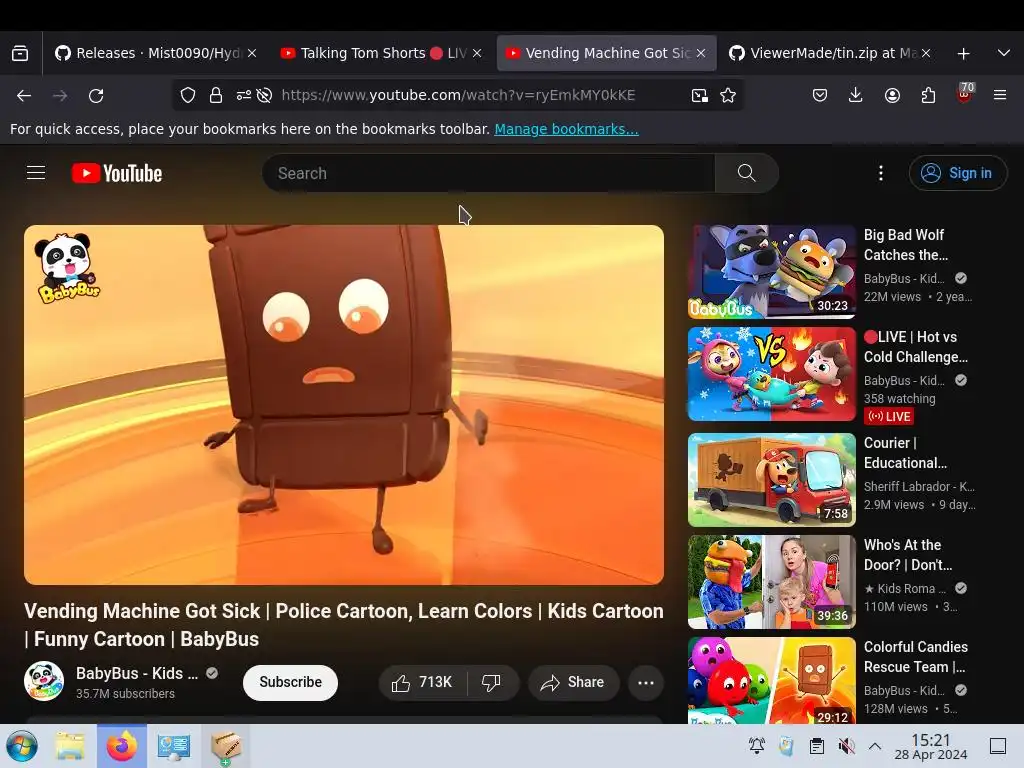Open the YouTube guide hamburger menu
This screenshot has width=1024, height=768.
(x=36, y=172)
